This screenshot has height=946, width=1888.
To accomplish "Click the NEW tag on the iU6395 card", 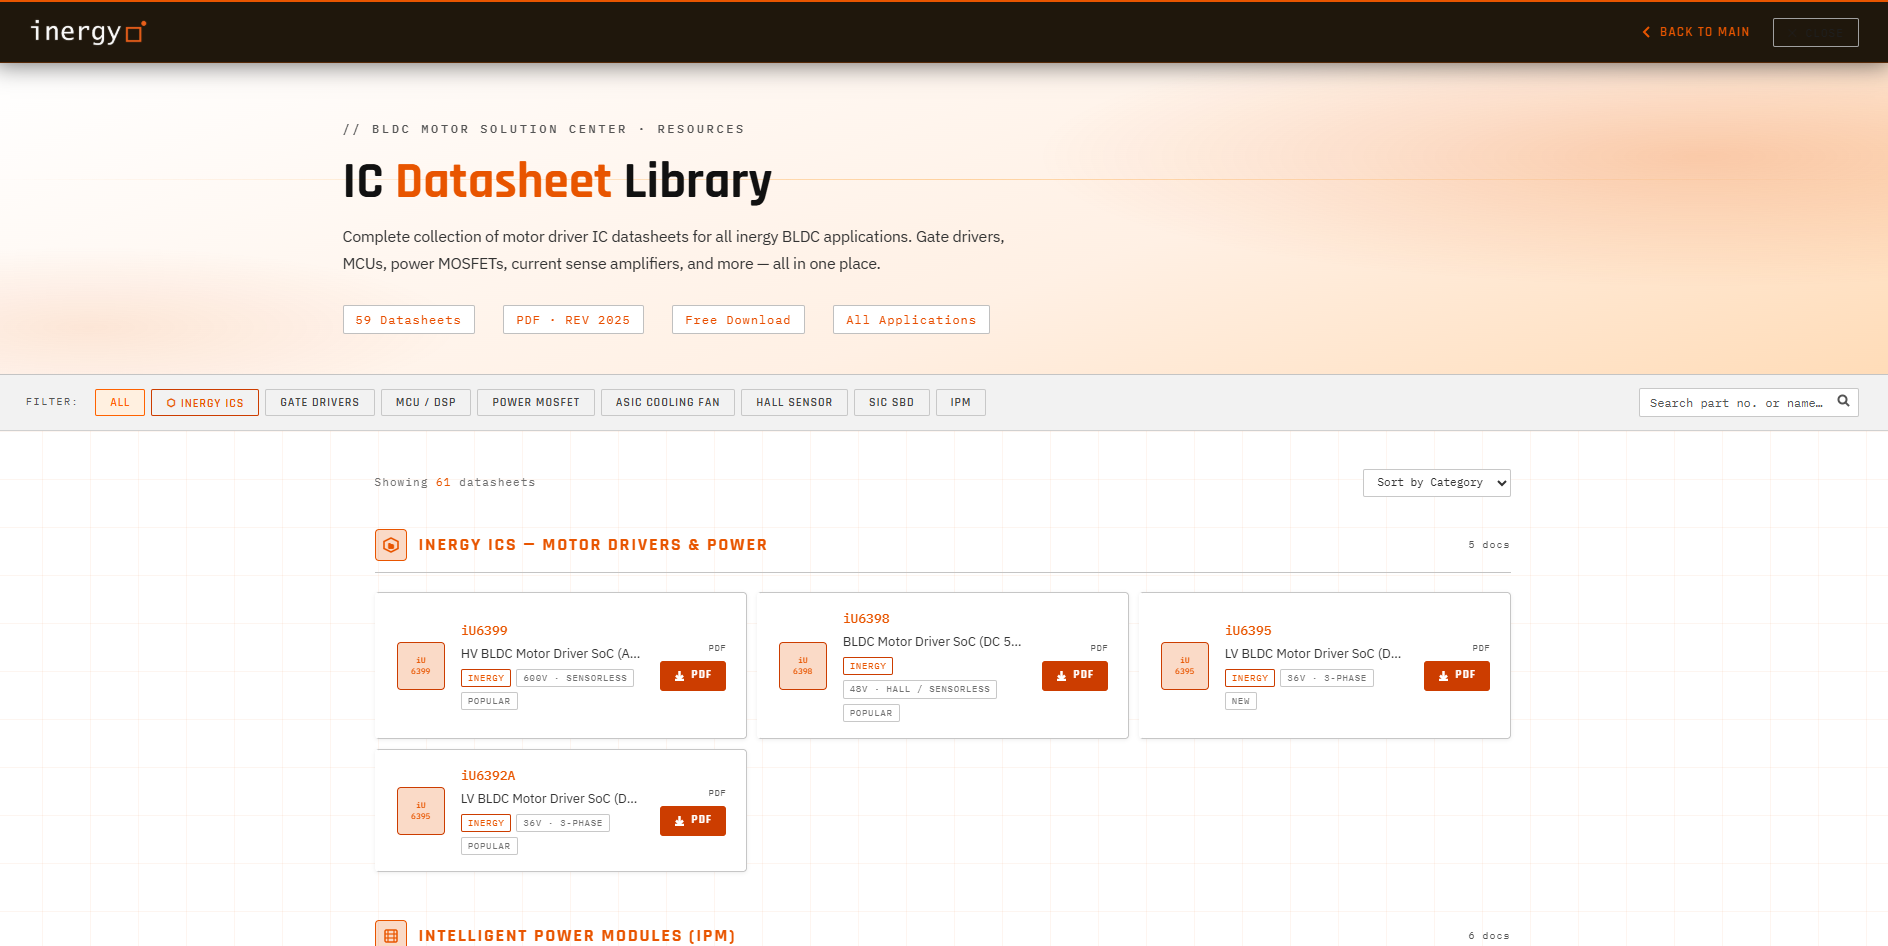I will [x=1241, y=701].
